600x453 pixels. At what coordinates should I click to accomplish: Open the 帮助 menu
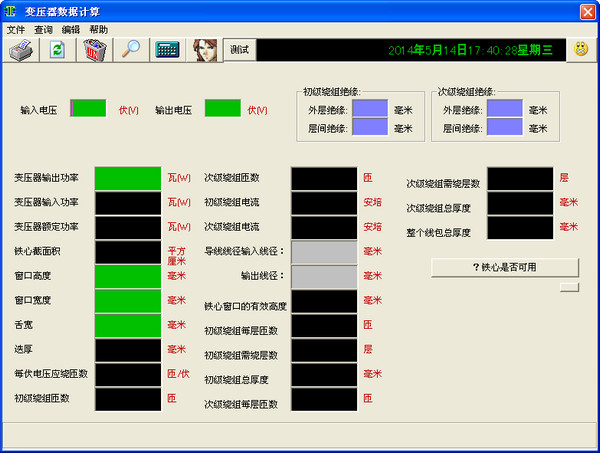pos(98,30)
